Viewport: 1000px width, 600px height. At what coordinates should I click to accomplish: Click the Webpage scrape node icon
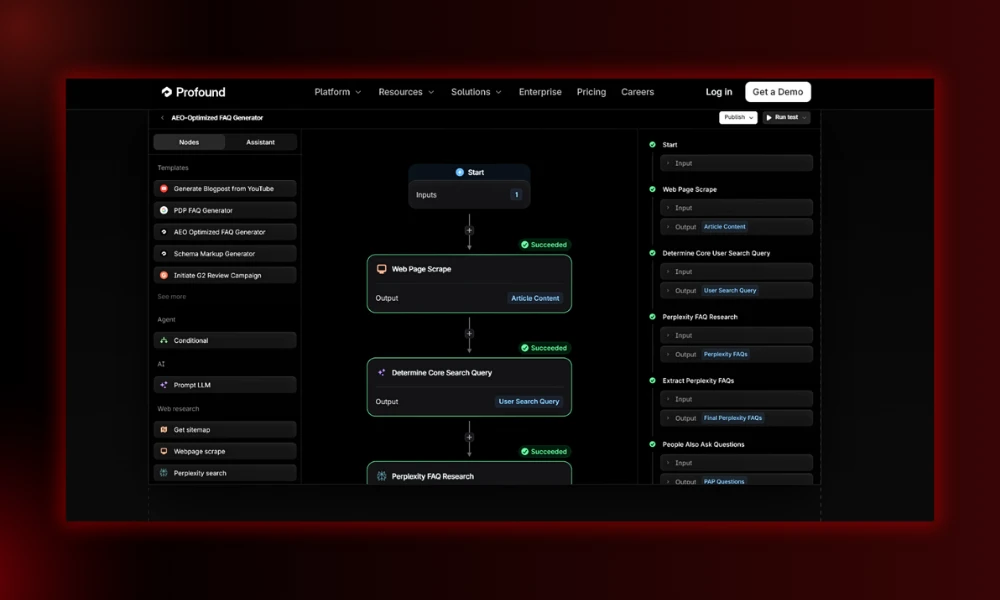pos(164,451)
